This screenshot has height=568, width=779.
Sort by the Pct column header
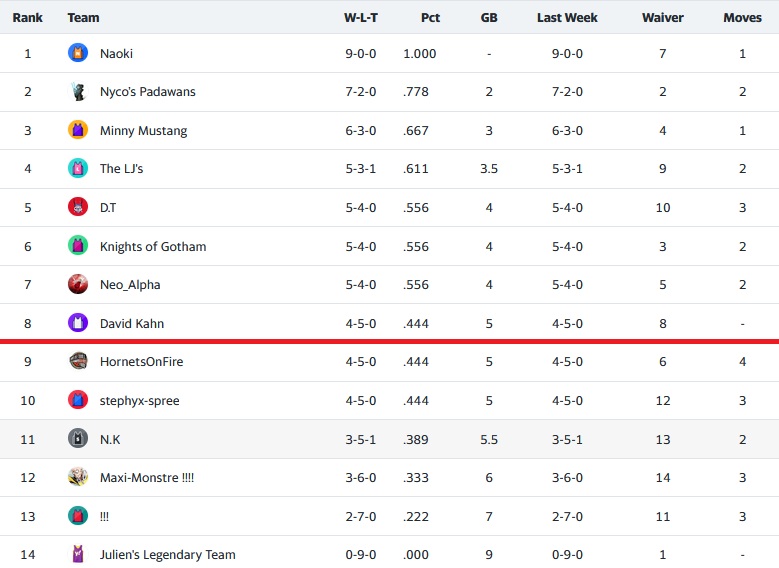(x=432, y=17)
